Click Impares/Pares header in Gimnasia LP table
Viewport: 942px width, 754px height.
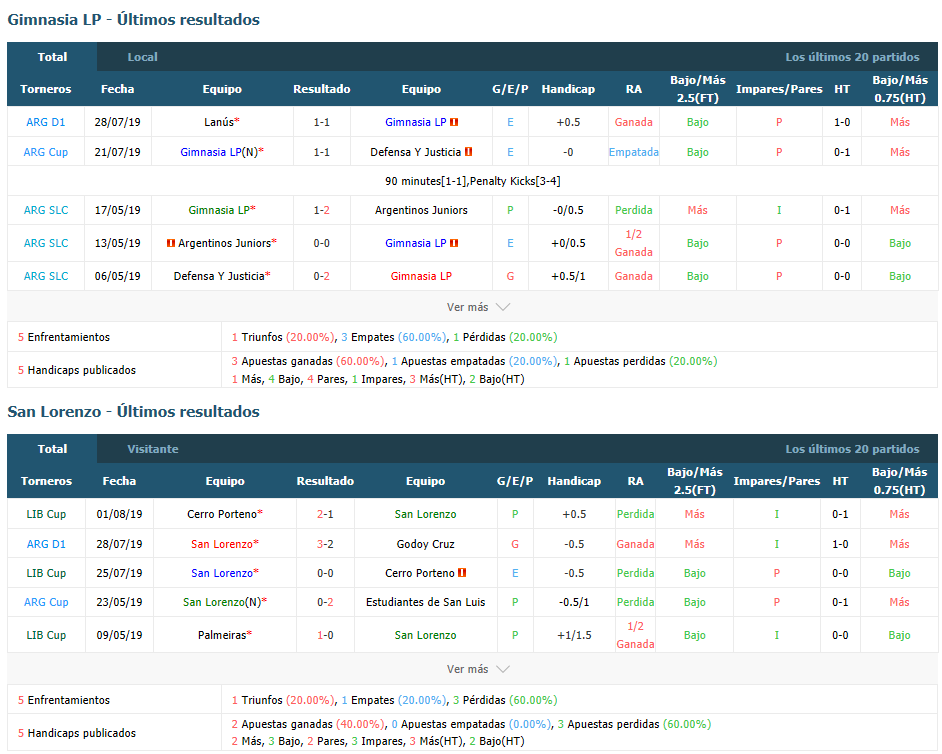tap(779, 89)
